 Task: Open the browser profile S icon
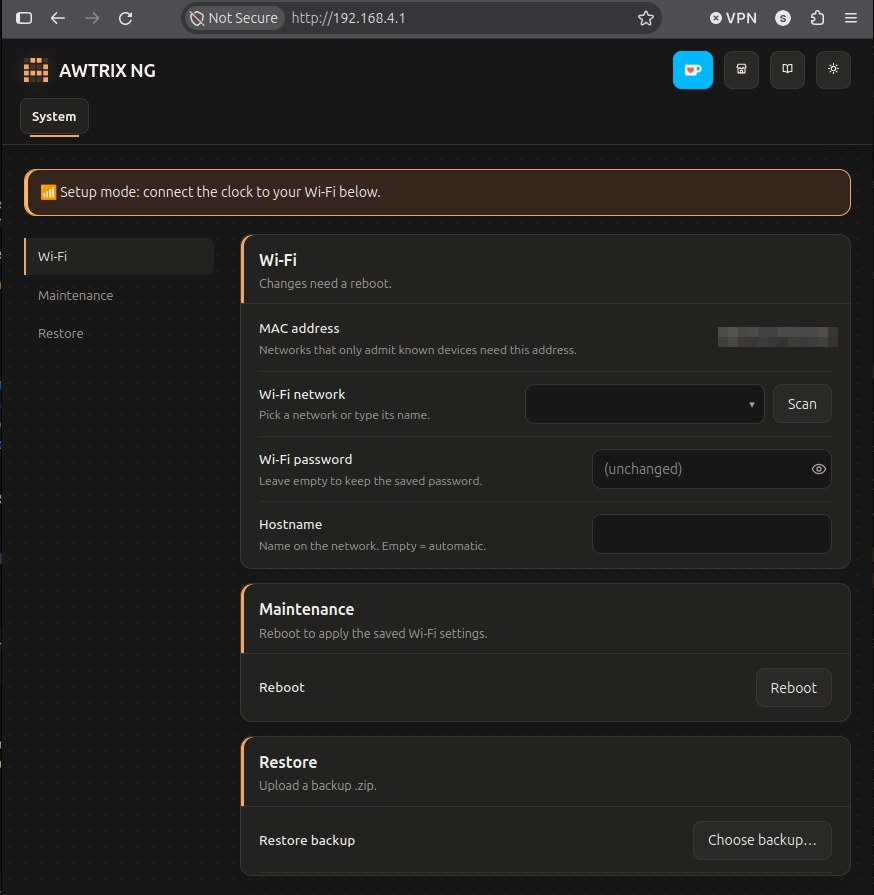pos(783,18)
